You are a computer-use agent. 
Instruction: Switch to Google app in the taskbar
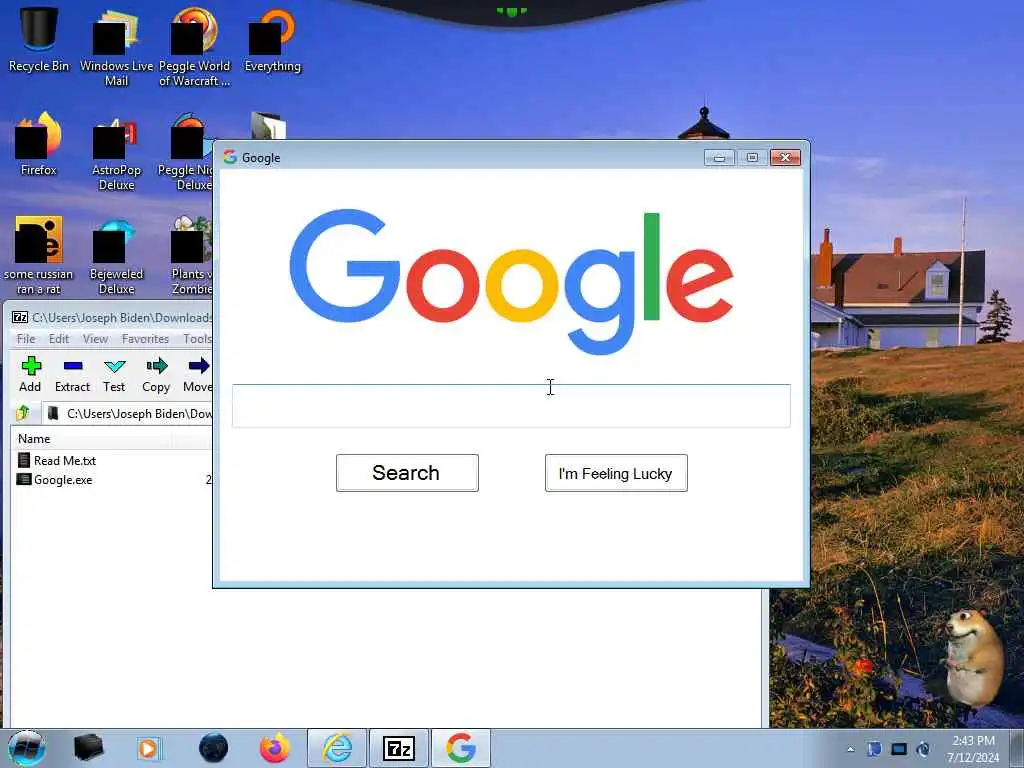click(x=461, y=748)
